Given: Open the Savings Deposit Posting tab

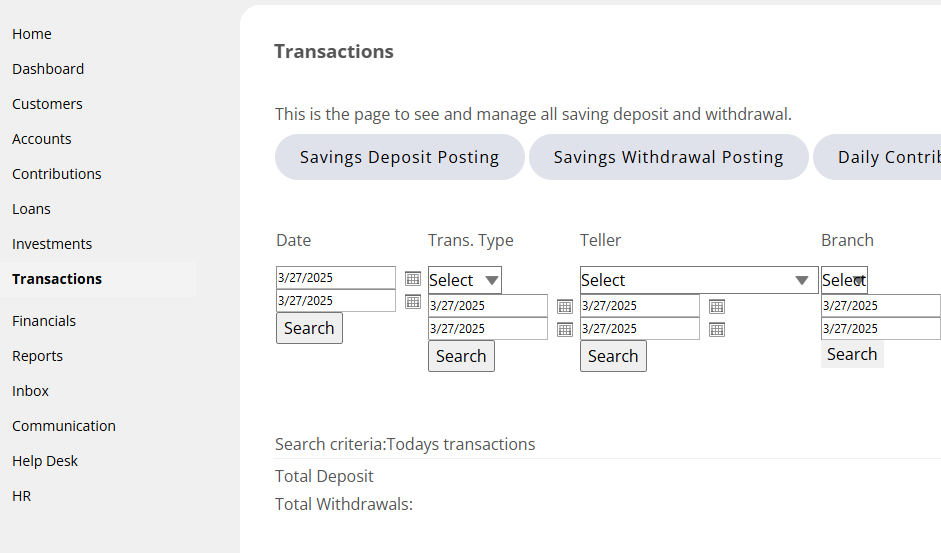Looking at the screenshot, I should click(x=399, y=157).
